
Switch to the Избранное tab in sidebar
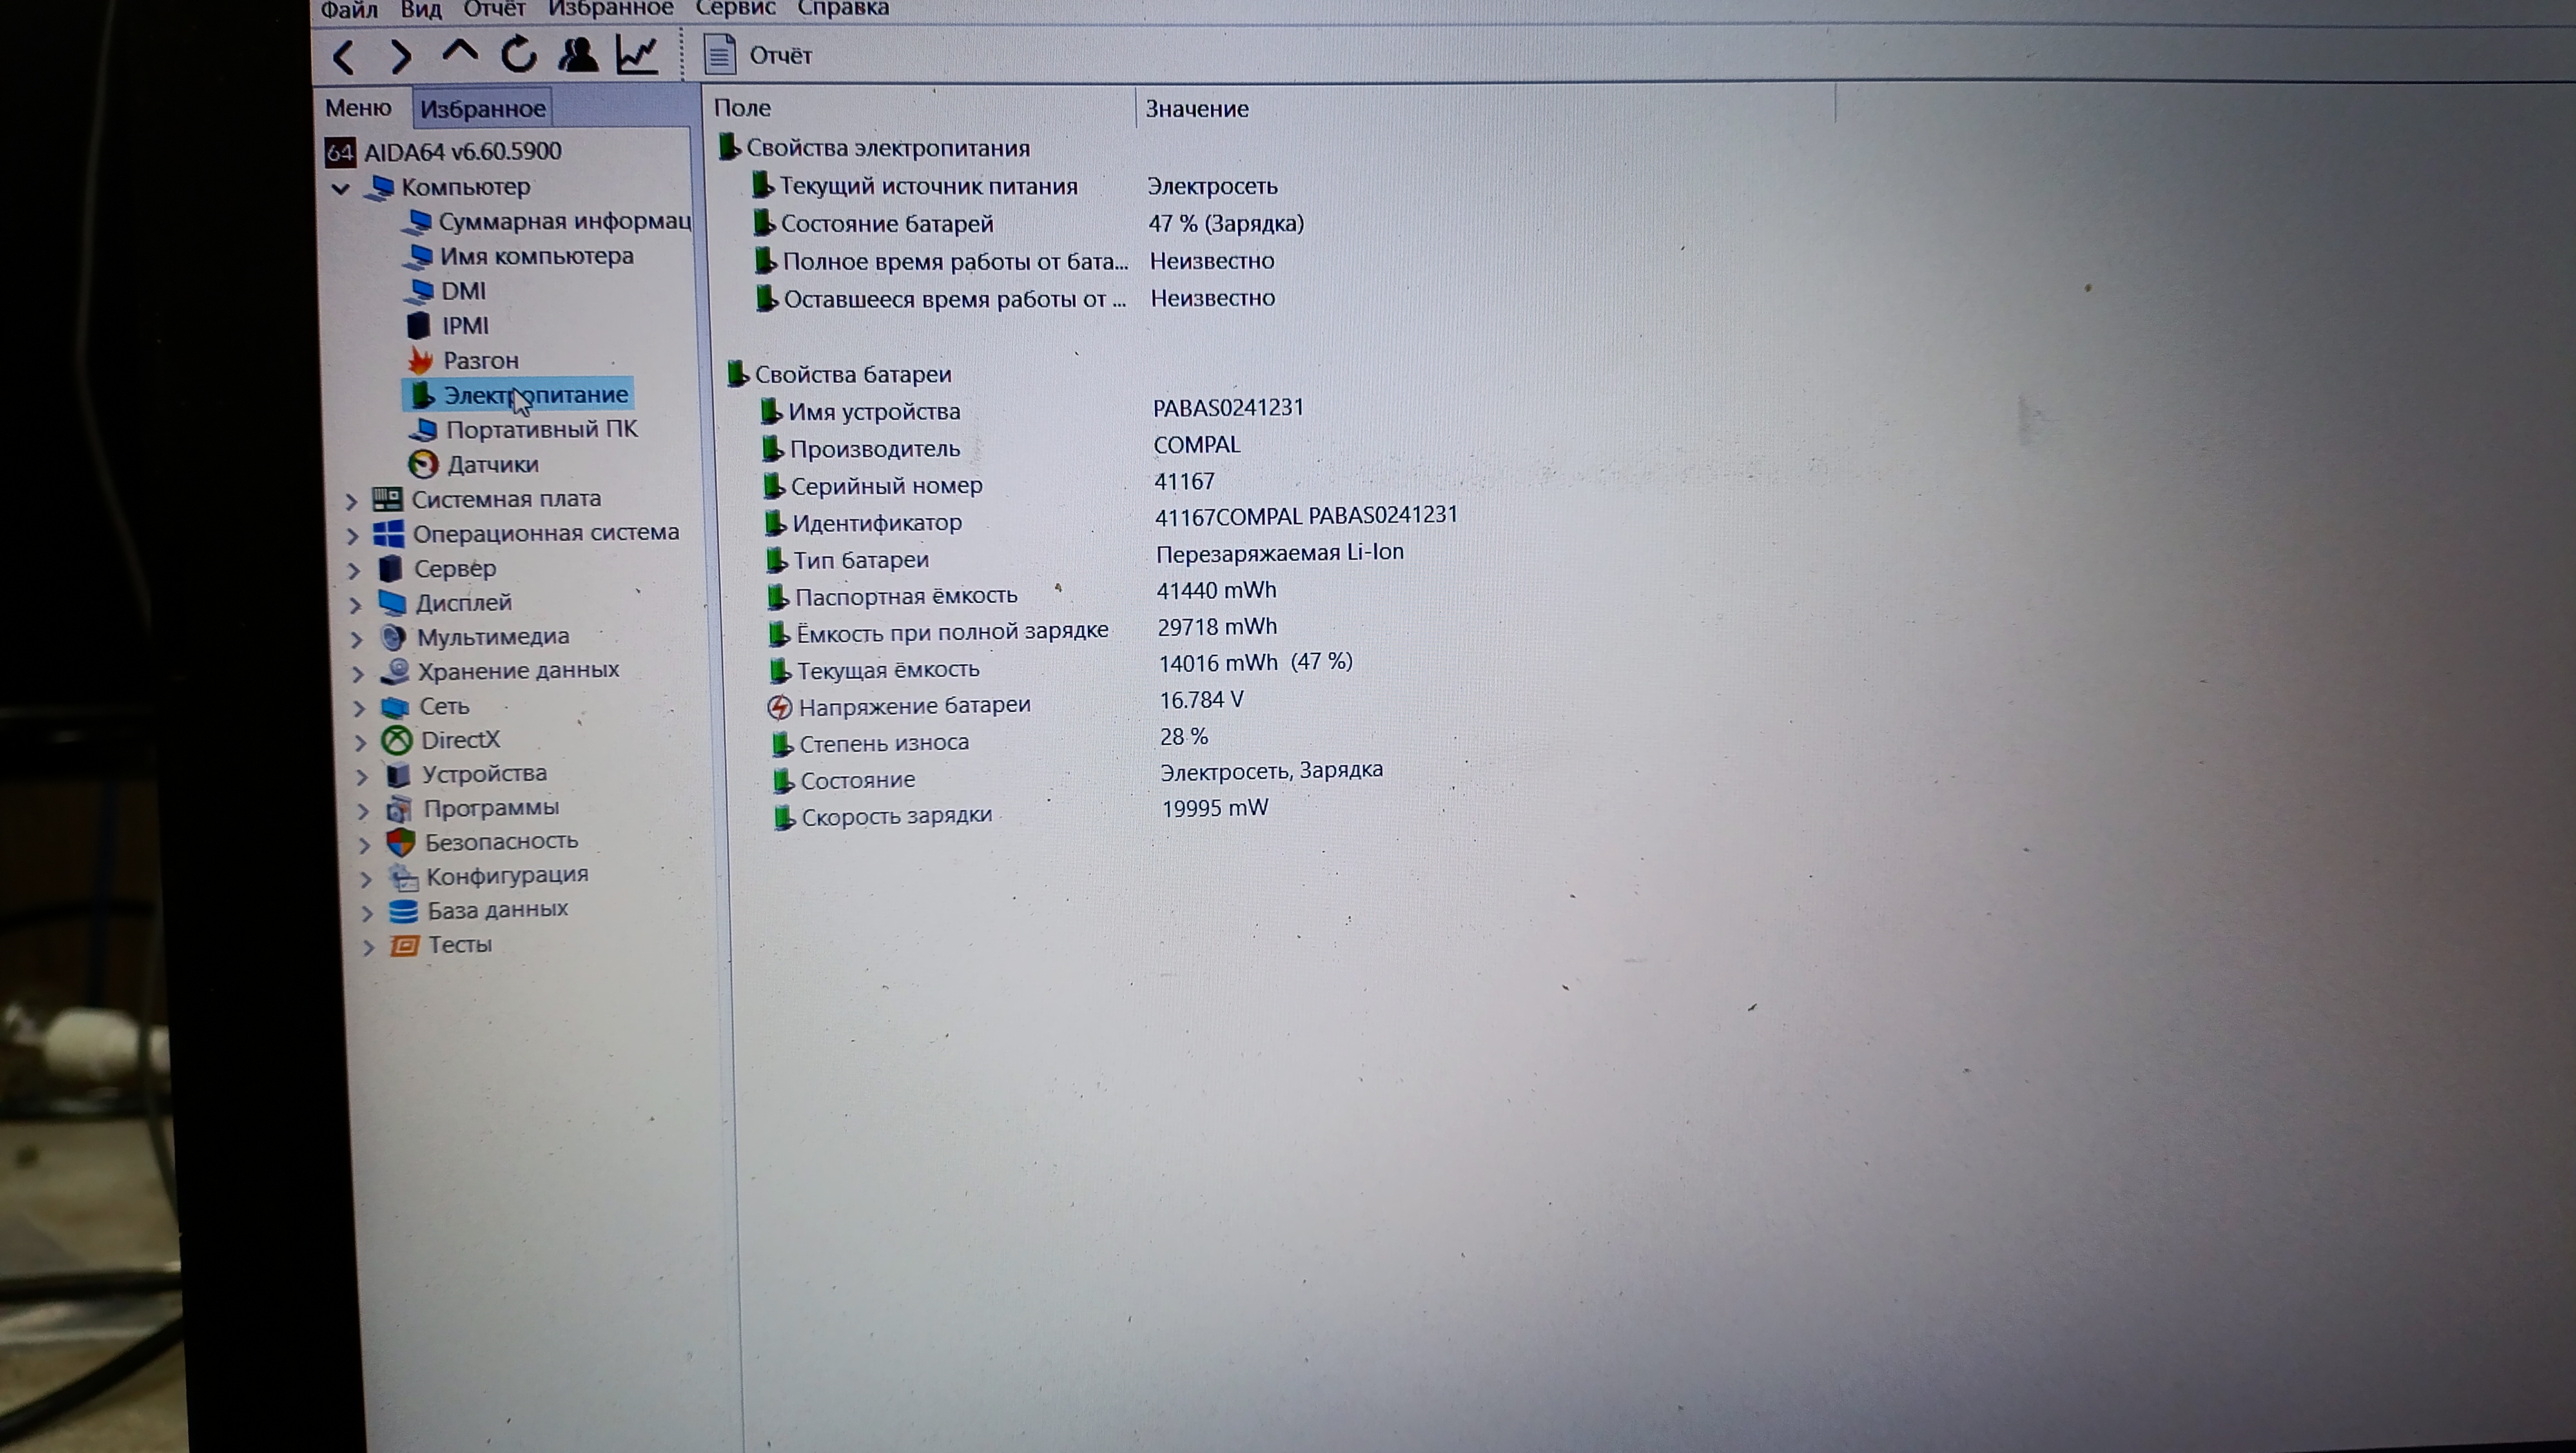pos(482,109)
